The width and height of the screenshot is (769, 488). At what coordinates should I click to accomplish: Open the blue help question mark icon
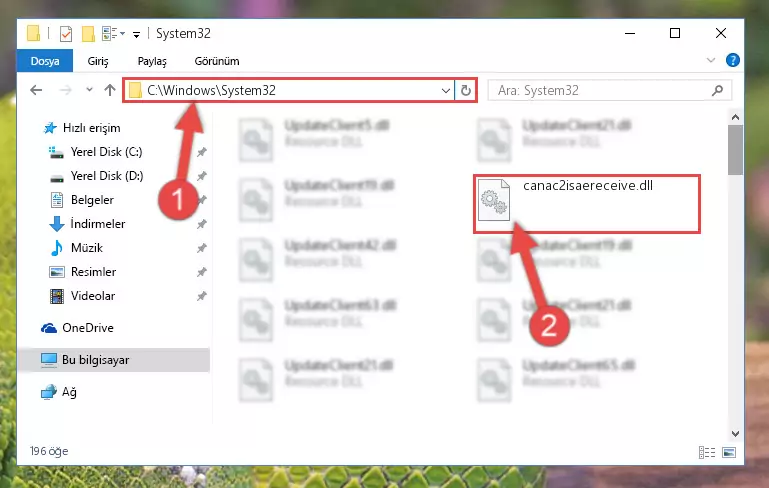733,60
